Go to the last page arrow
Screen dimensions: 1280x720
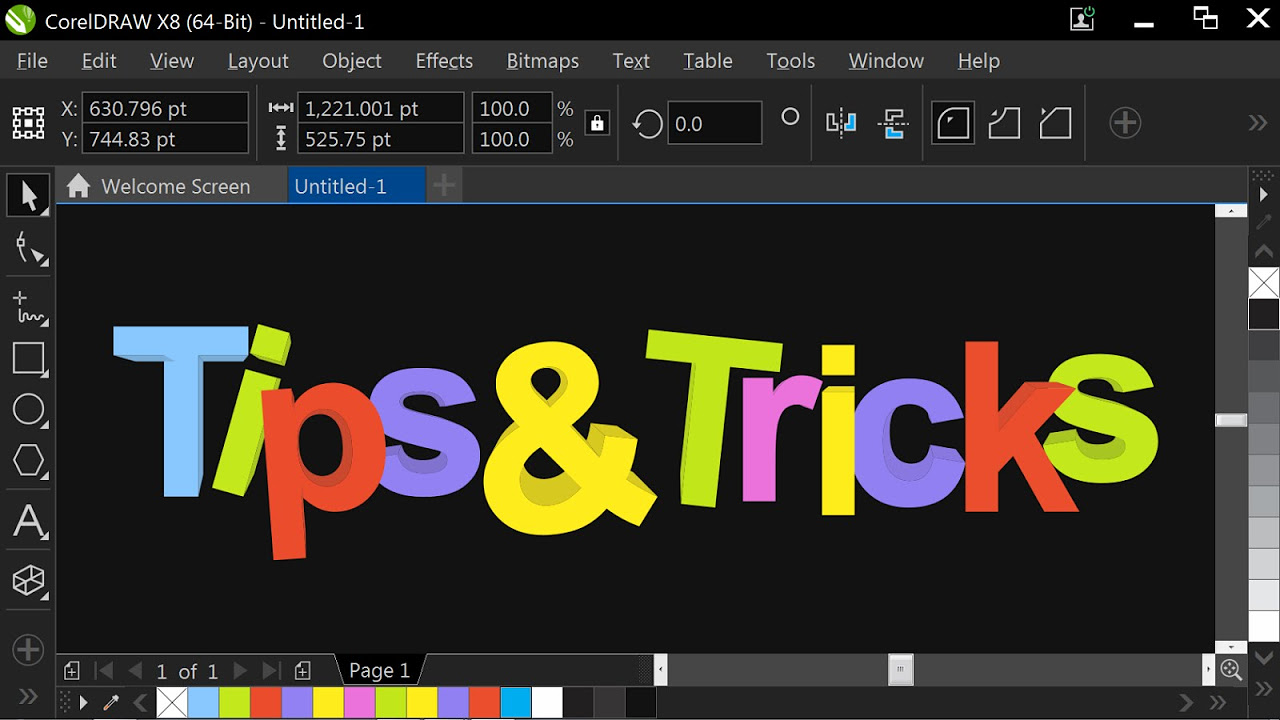pos(271,671)
